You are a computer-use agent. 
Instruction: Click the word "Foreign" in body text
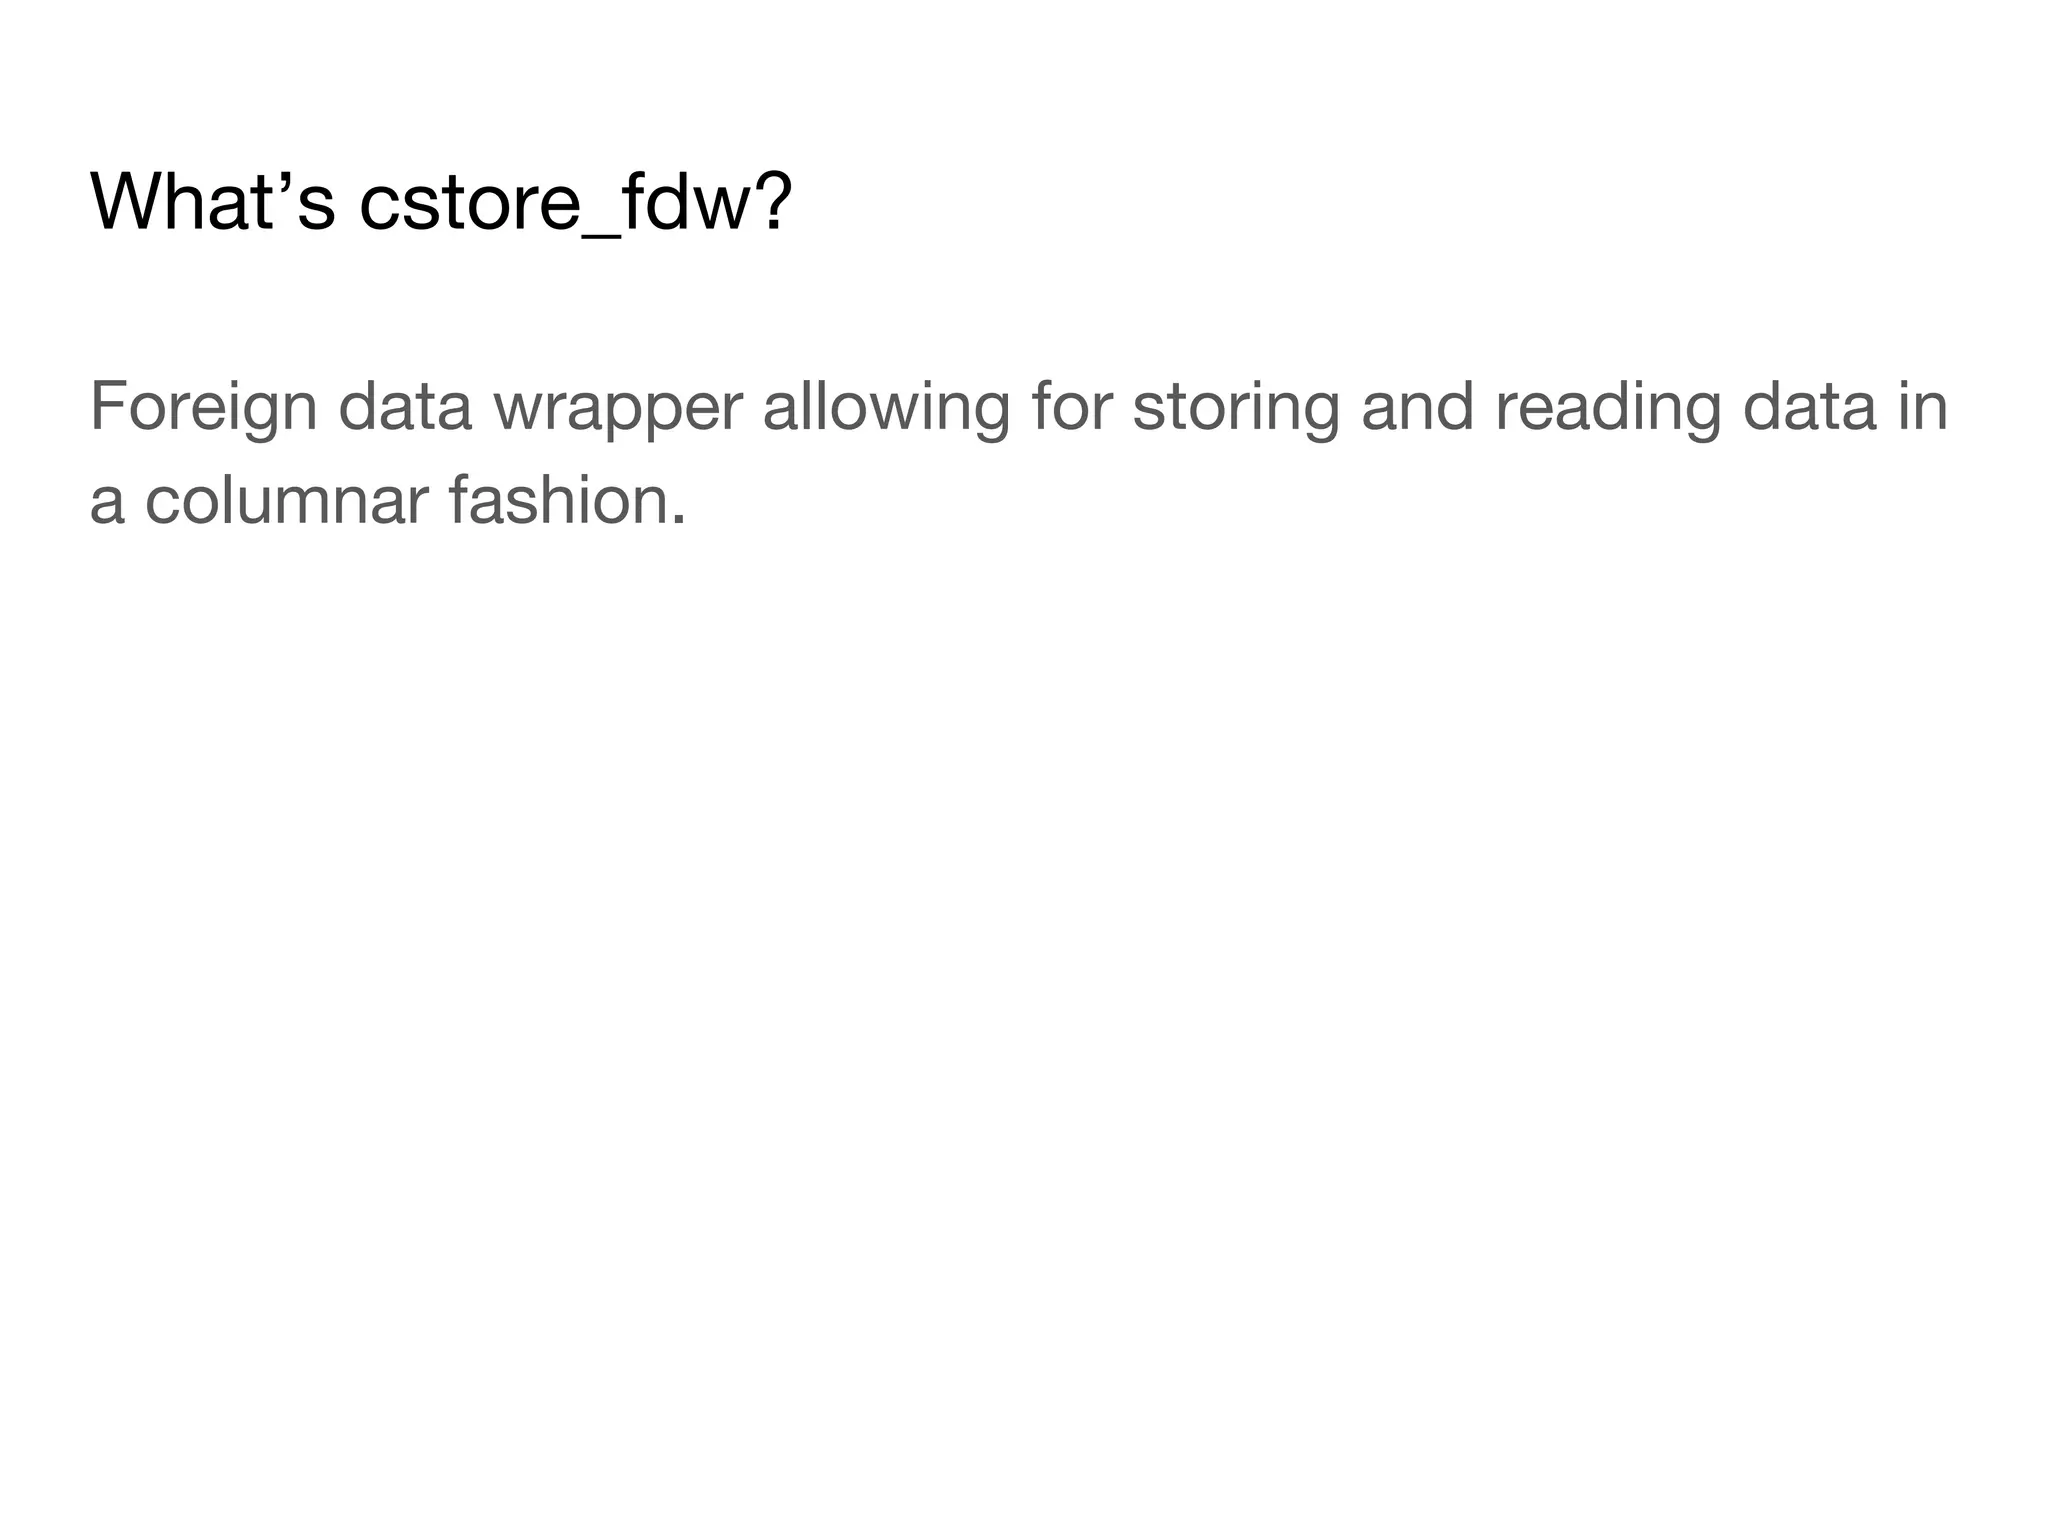[203, 408]
